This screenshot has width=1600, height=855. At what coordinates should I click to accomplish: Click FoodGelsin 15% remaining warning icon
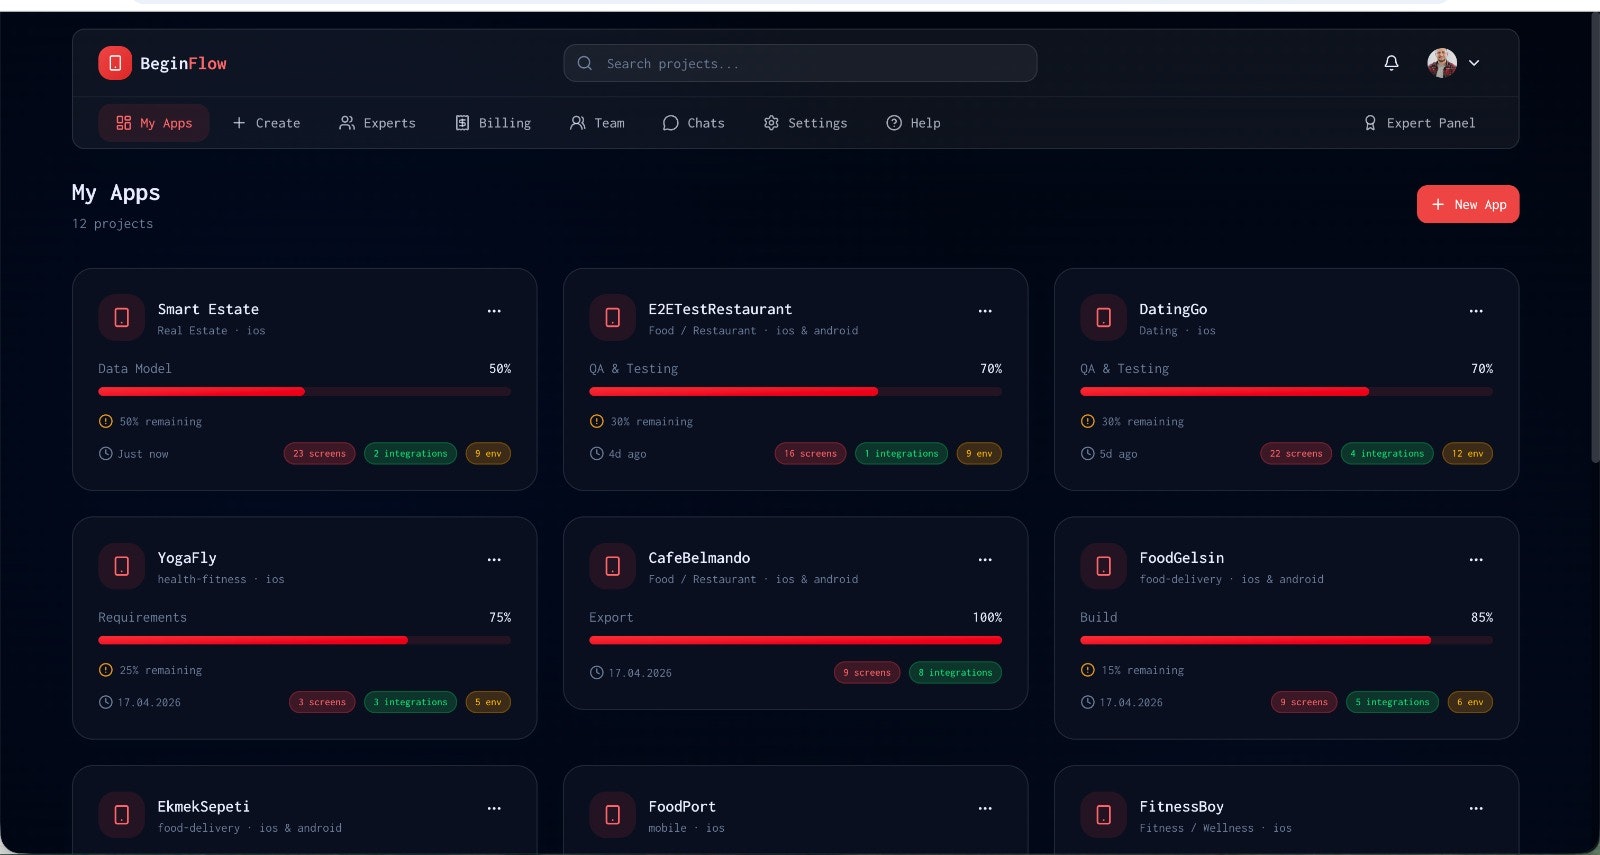[1087, 670]
